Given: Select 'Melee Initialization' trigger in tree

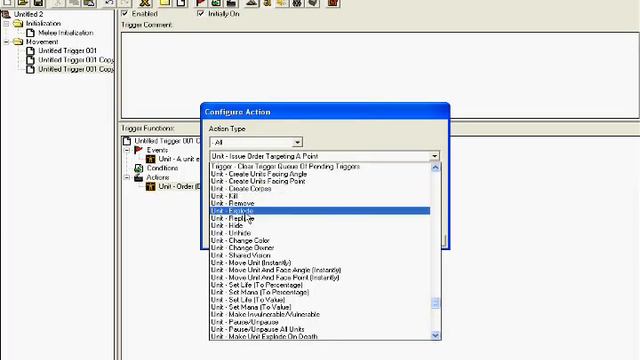Looking at the screenshot, I should (x=66, y=33).
